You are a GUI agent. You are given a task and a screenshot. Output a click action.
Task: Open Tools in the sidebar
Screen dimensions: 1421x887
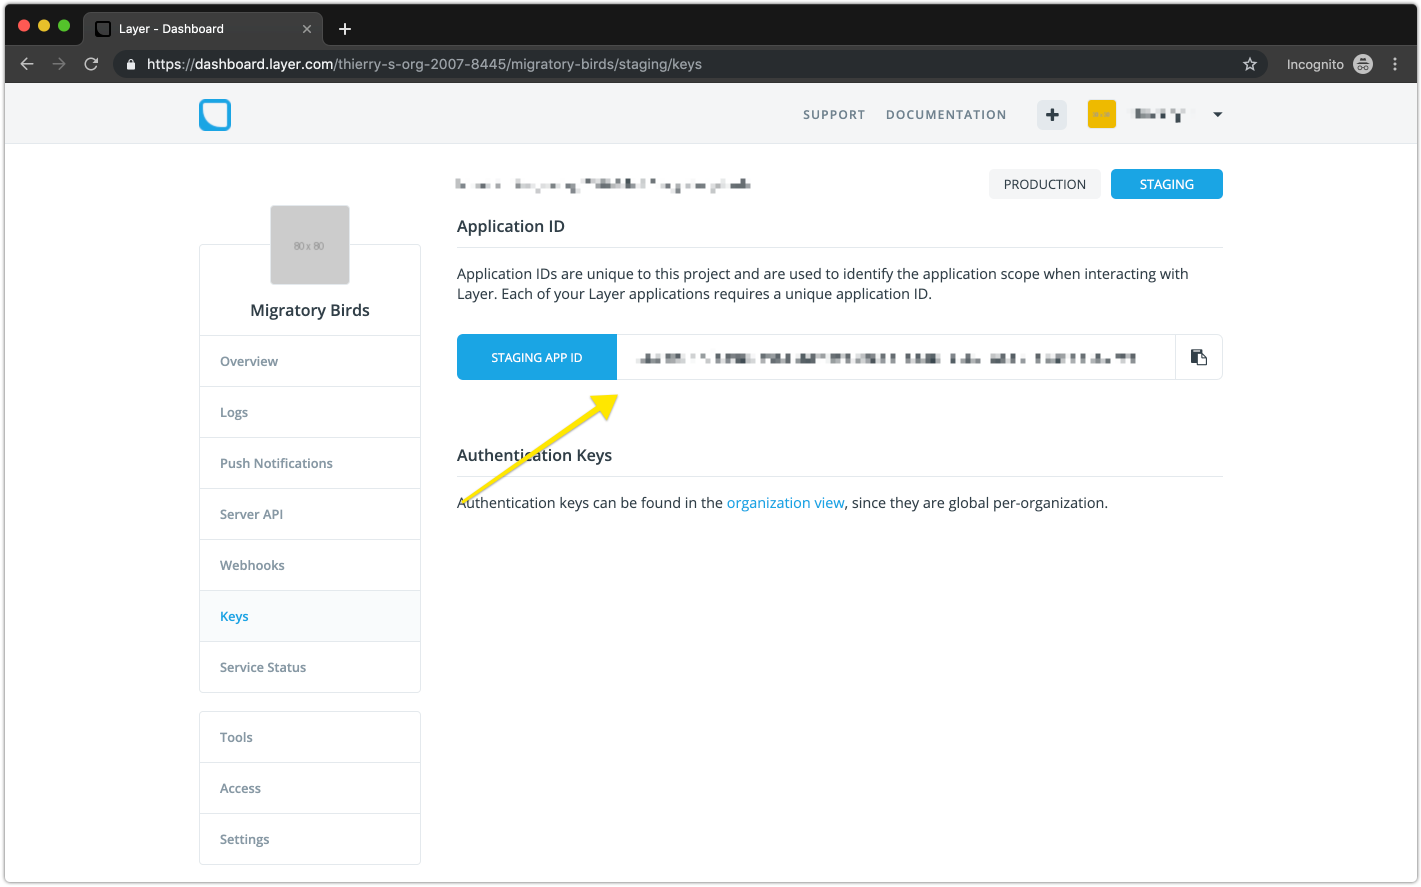point(310,737)
